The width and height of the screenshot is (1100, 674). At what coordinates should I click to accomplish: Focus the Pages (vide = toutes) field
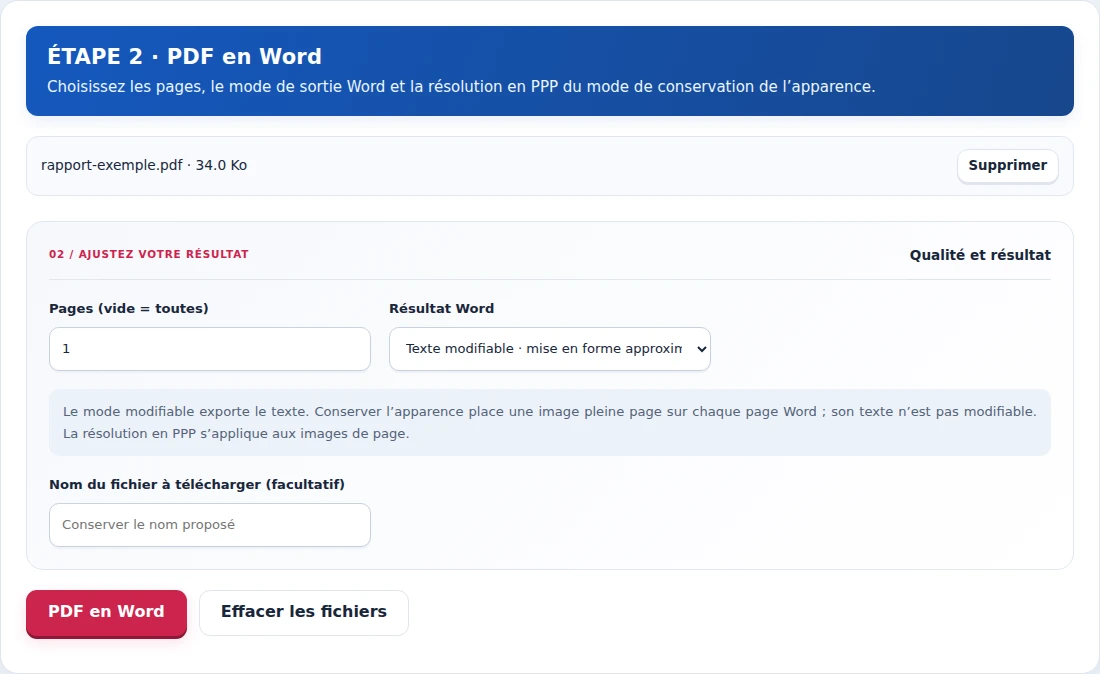210,349
